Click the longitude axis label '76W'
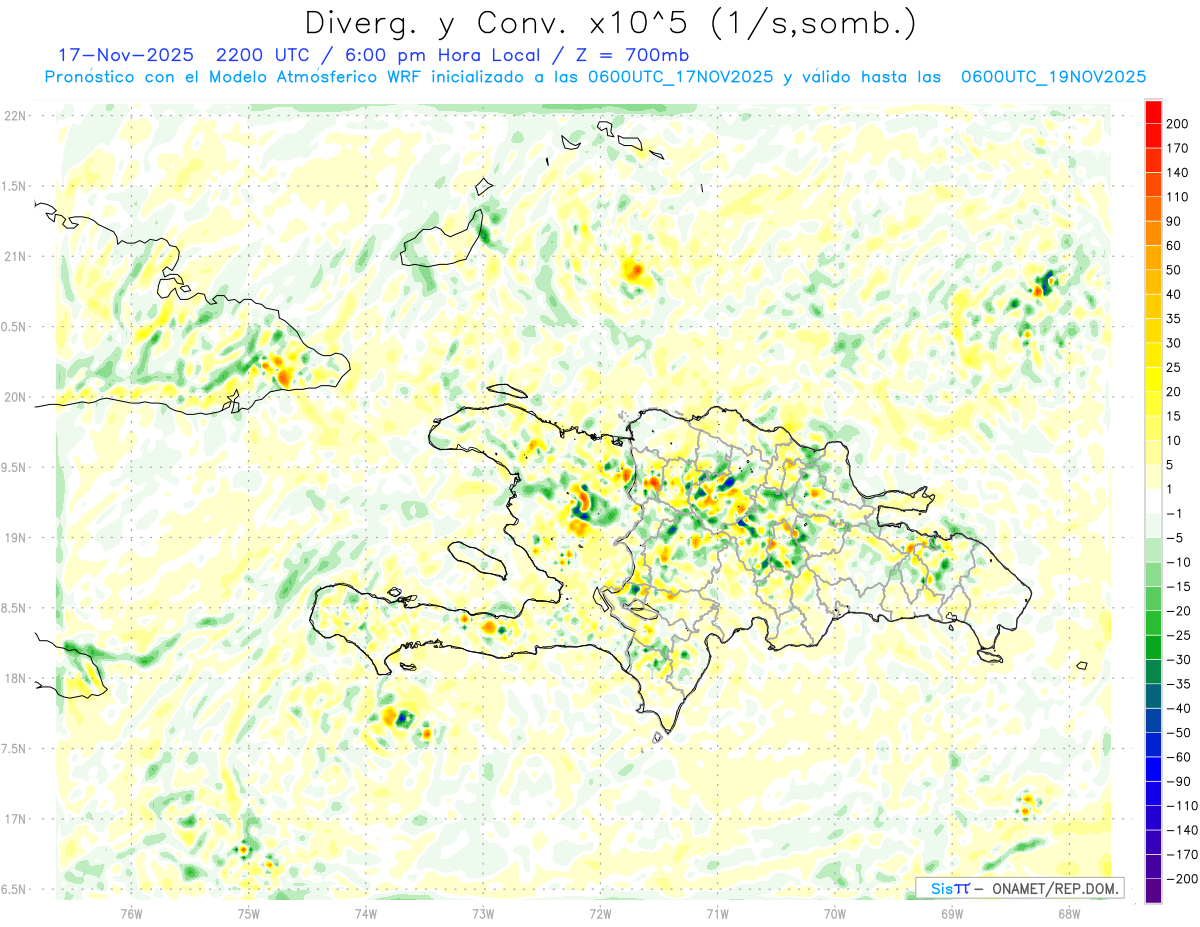 coord(131,913)
